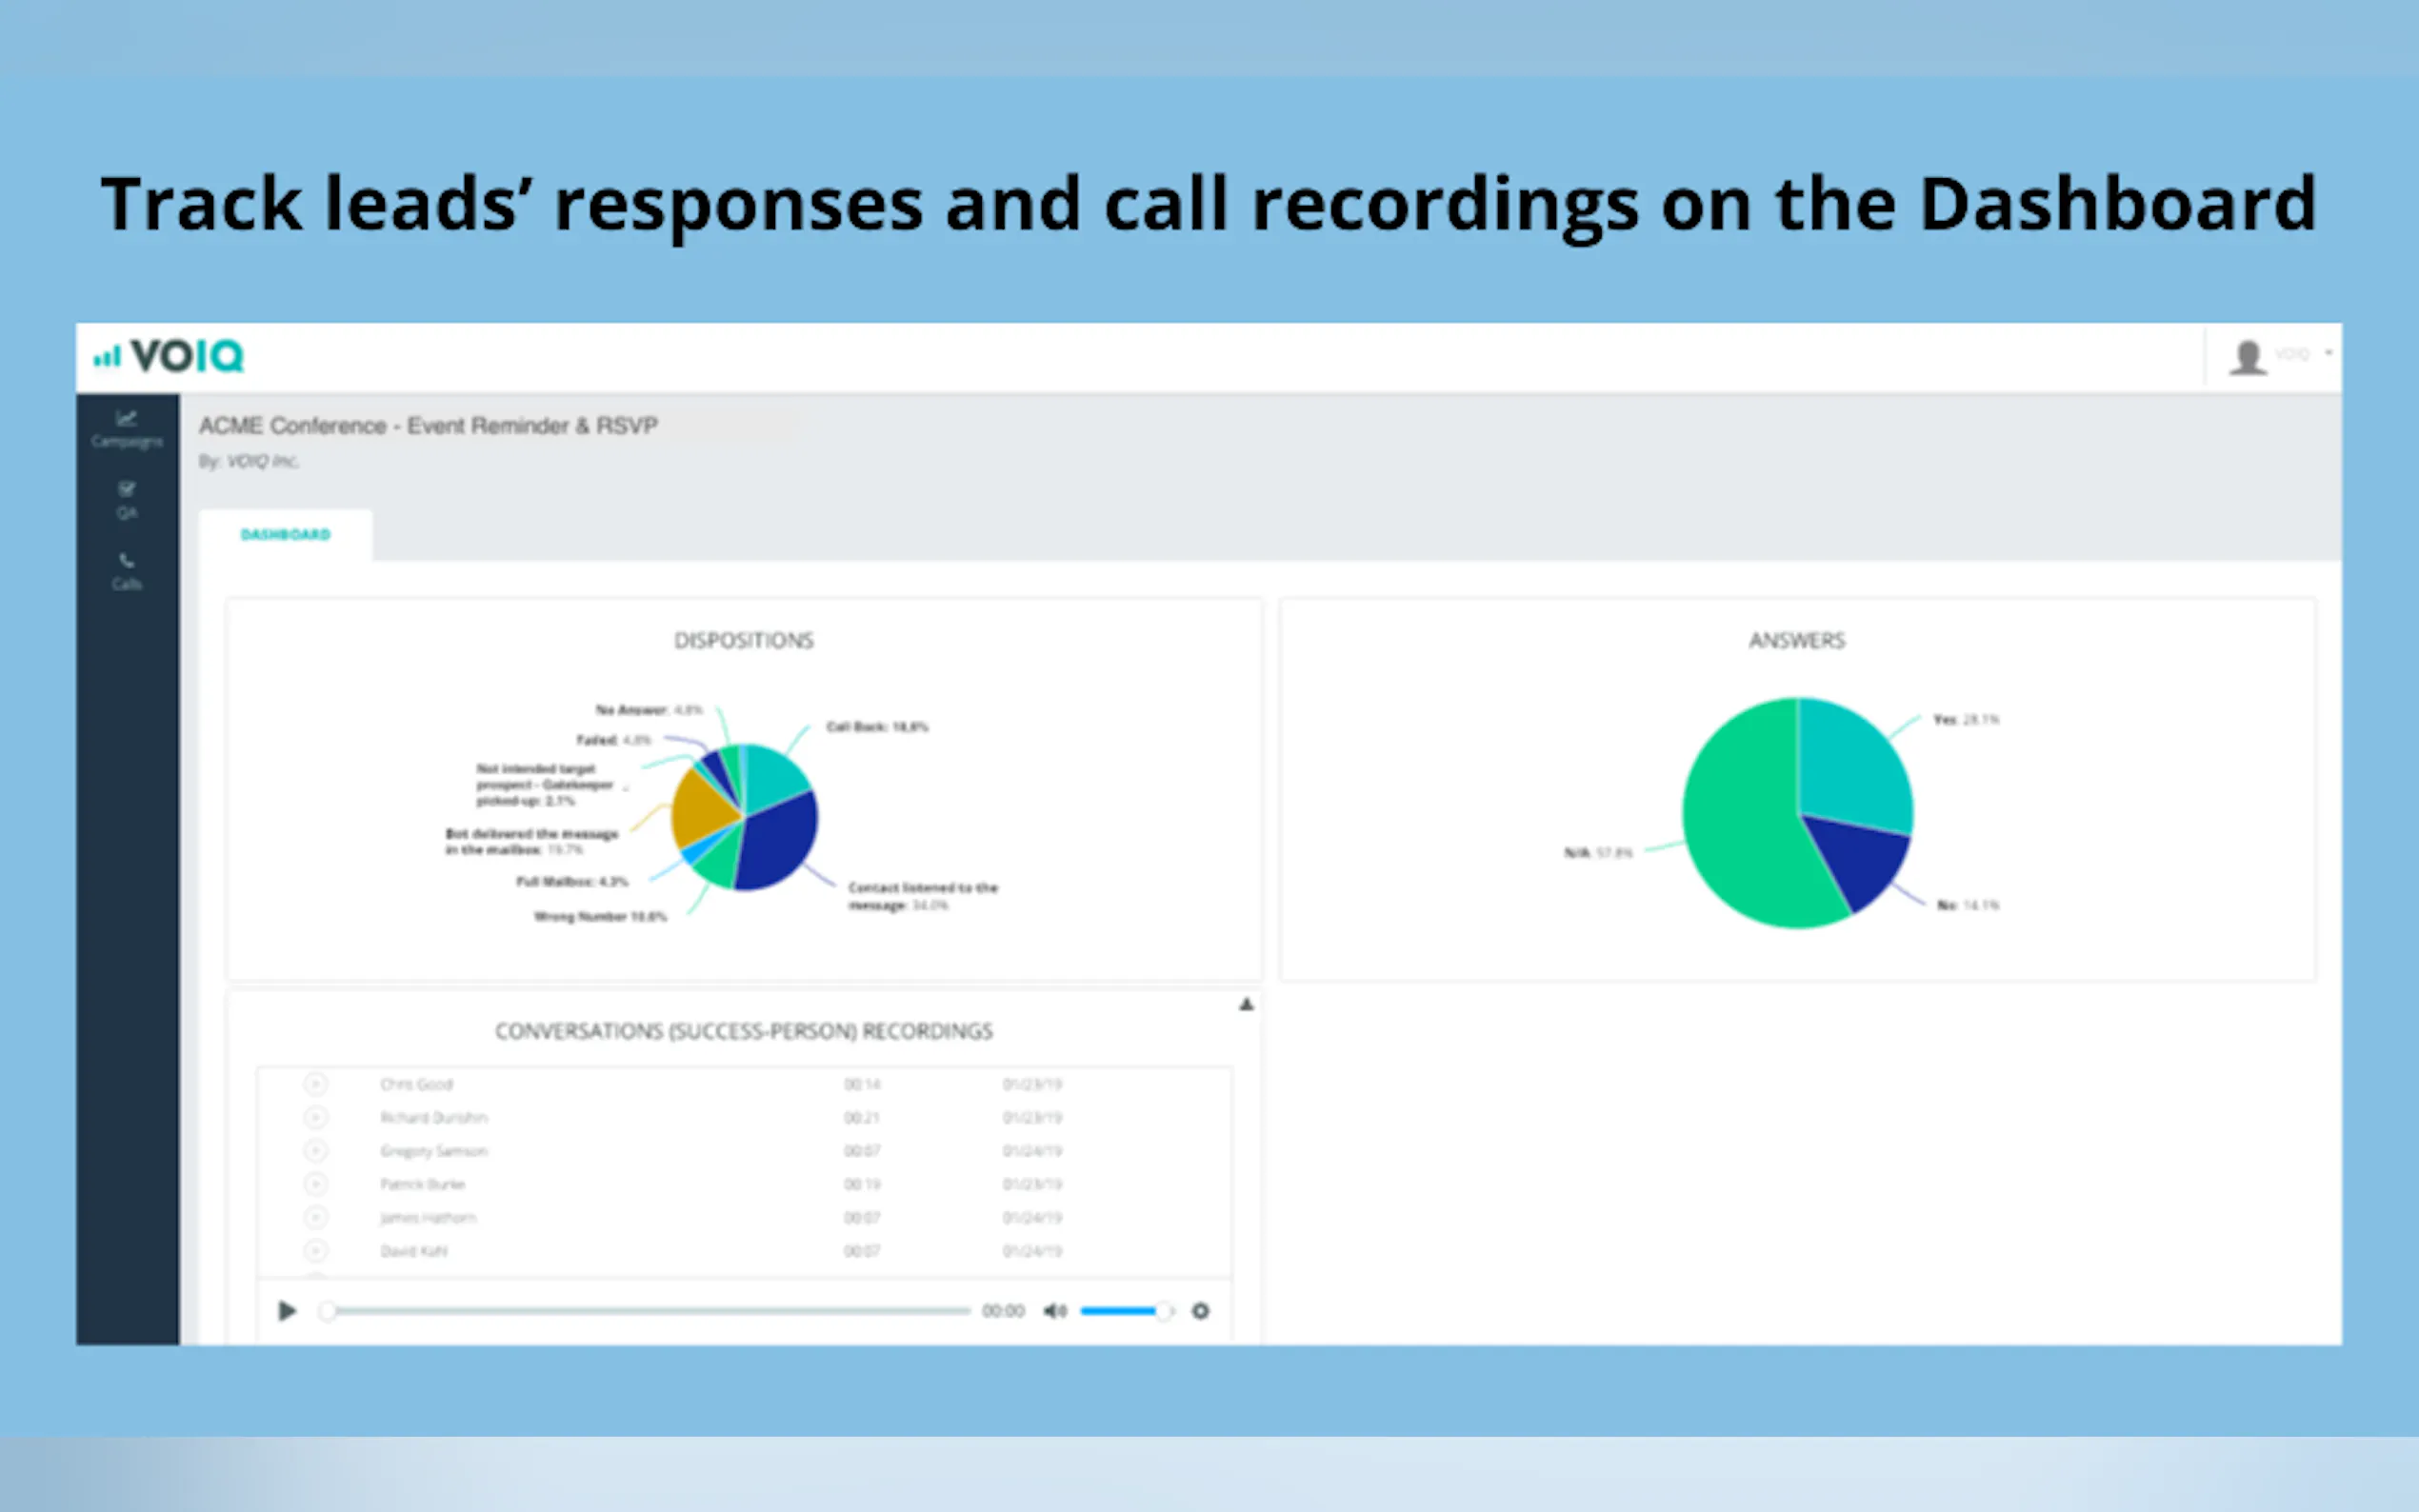Click the user avatar icon
2419x1512 pixels.
click(x=2247, y=357)
